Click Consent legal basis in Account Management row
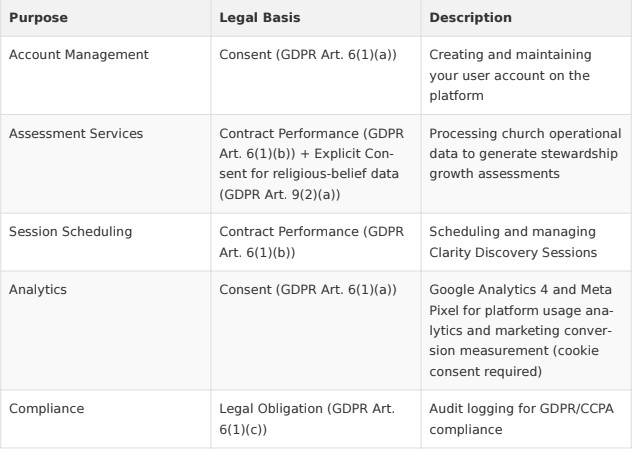Screen dimensions: 632x449 (308, 54)
